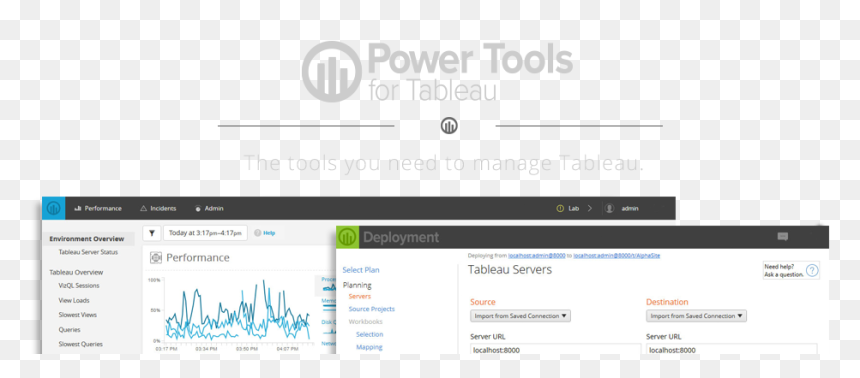Click the Tableau Servers heading
Image resolution: width=860 pixels, height=378 pixels.
click(510, 270)
